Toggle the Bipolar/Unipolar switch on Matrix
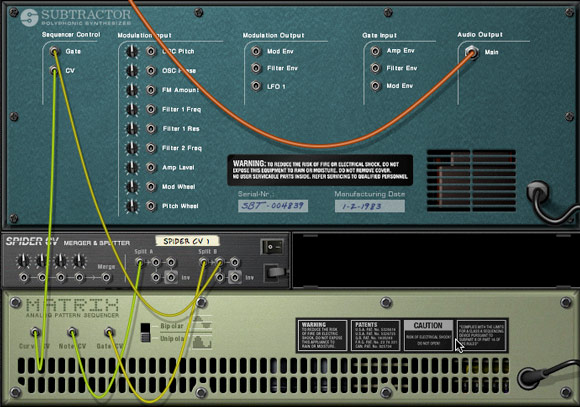This screenshot has height=407, width=580. [x=145, y=332]
